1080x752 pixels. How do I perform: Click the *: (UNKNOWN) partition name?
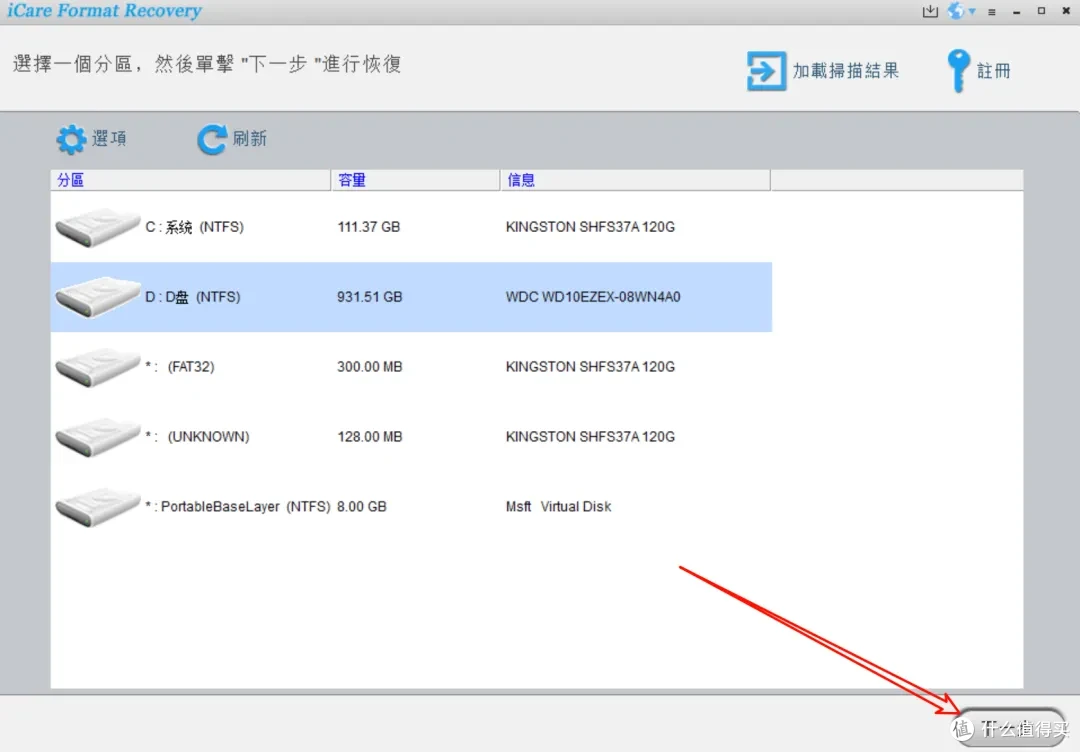[x=197, y=437]
